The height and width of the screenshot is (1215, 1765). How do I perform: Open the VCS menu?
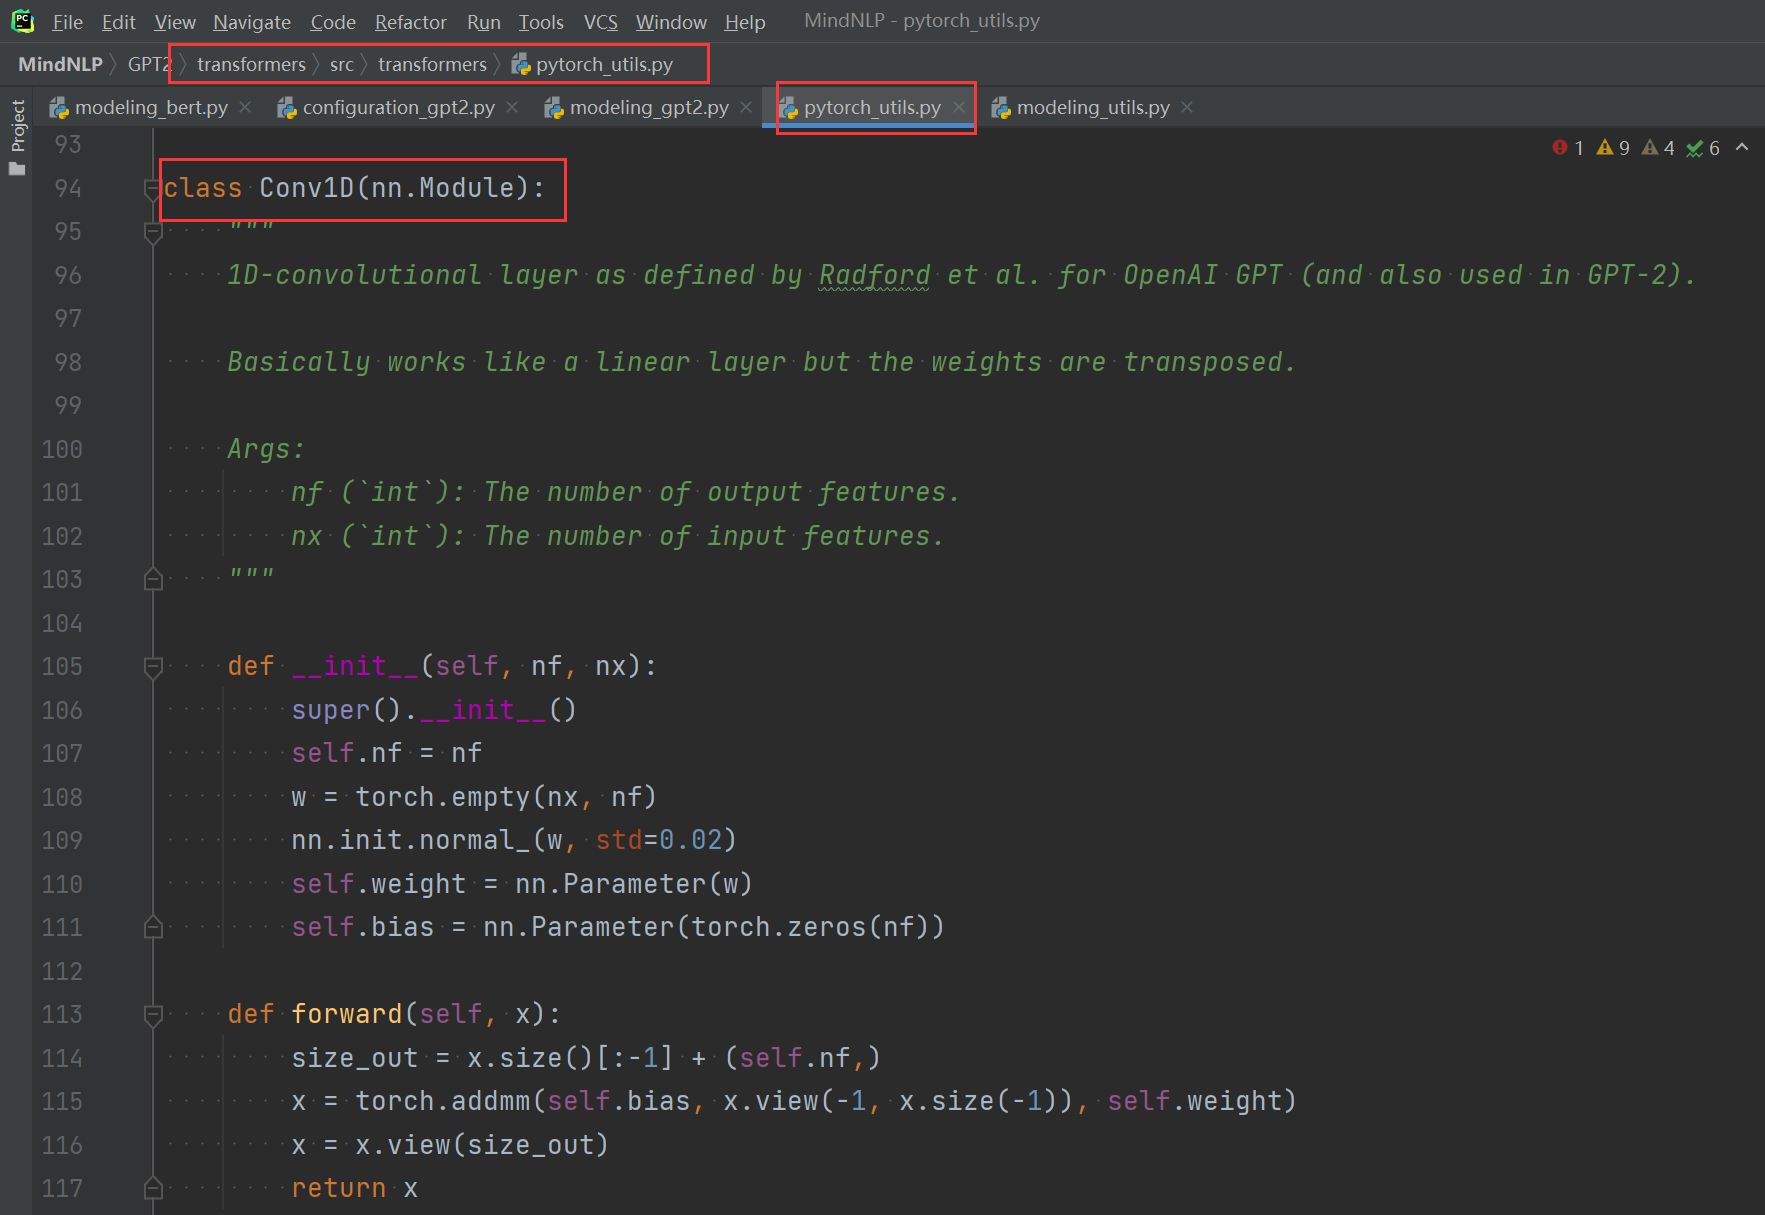pos(600,21)
